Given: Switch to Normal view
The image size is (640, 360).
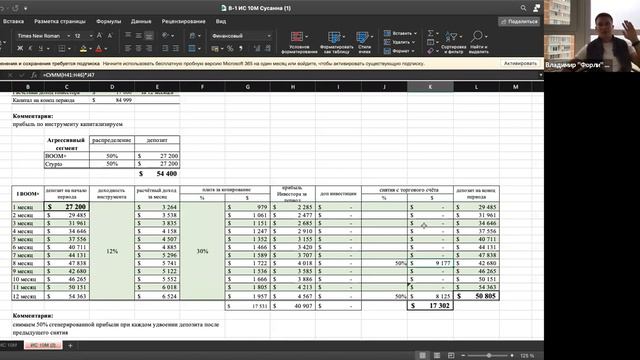Looking at the screenshot, I should [x=422, y=356].
